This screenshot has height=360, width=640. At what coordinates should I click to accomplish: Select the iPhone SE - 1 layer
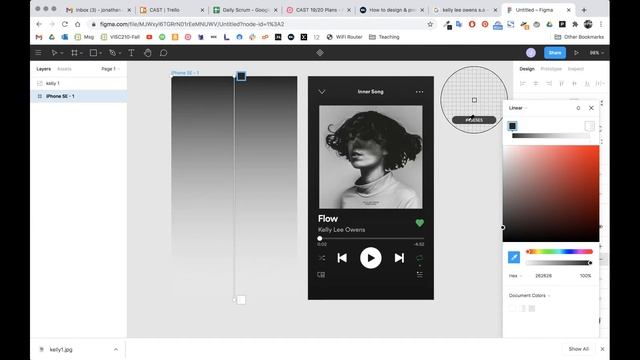tap(79, 96)
